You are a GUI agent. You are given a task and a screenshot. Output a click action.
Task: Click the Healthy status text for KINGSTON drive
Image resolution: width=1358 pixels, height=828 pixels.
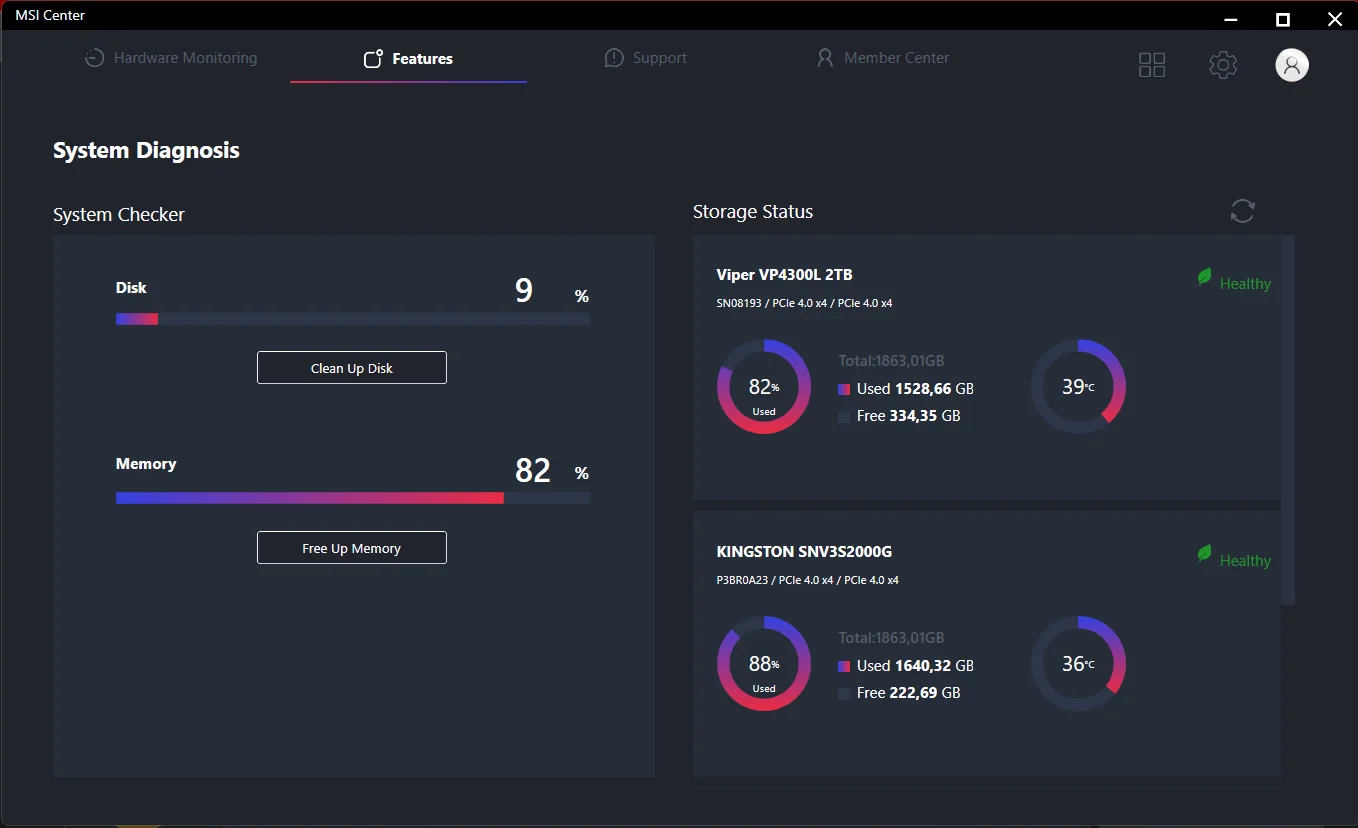1245,561
